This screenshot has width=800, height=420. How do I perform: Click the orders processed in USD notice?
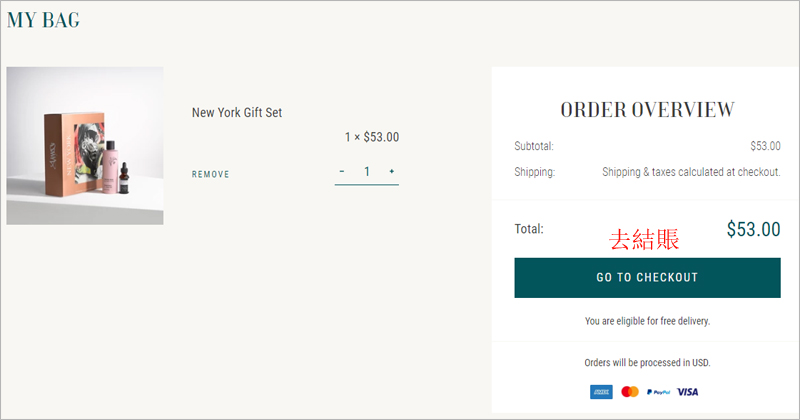pyautogui.click(x=647, y=363)
